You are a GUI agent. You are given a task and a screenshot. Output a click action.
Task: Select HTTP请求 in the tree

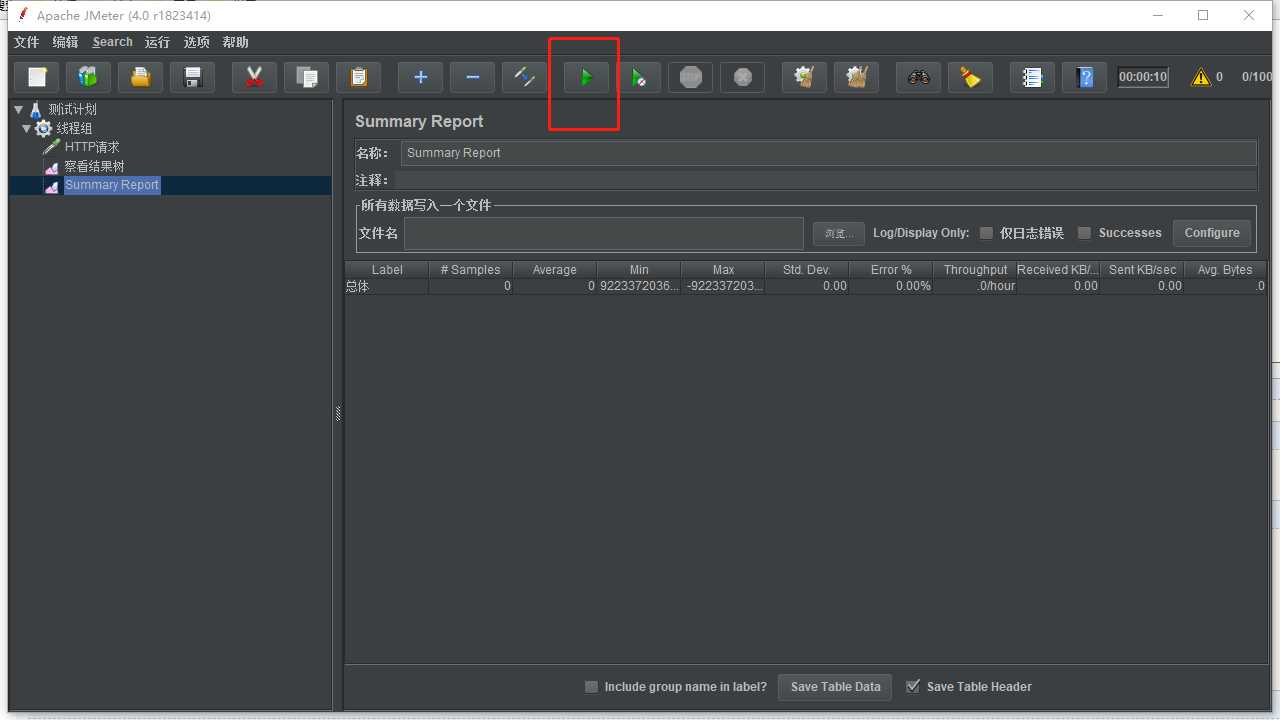click(x=92, y=147)
